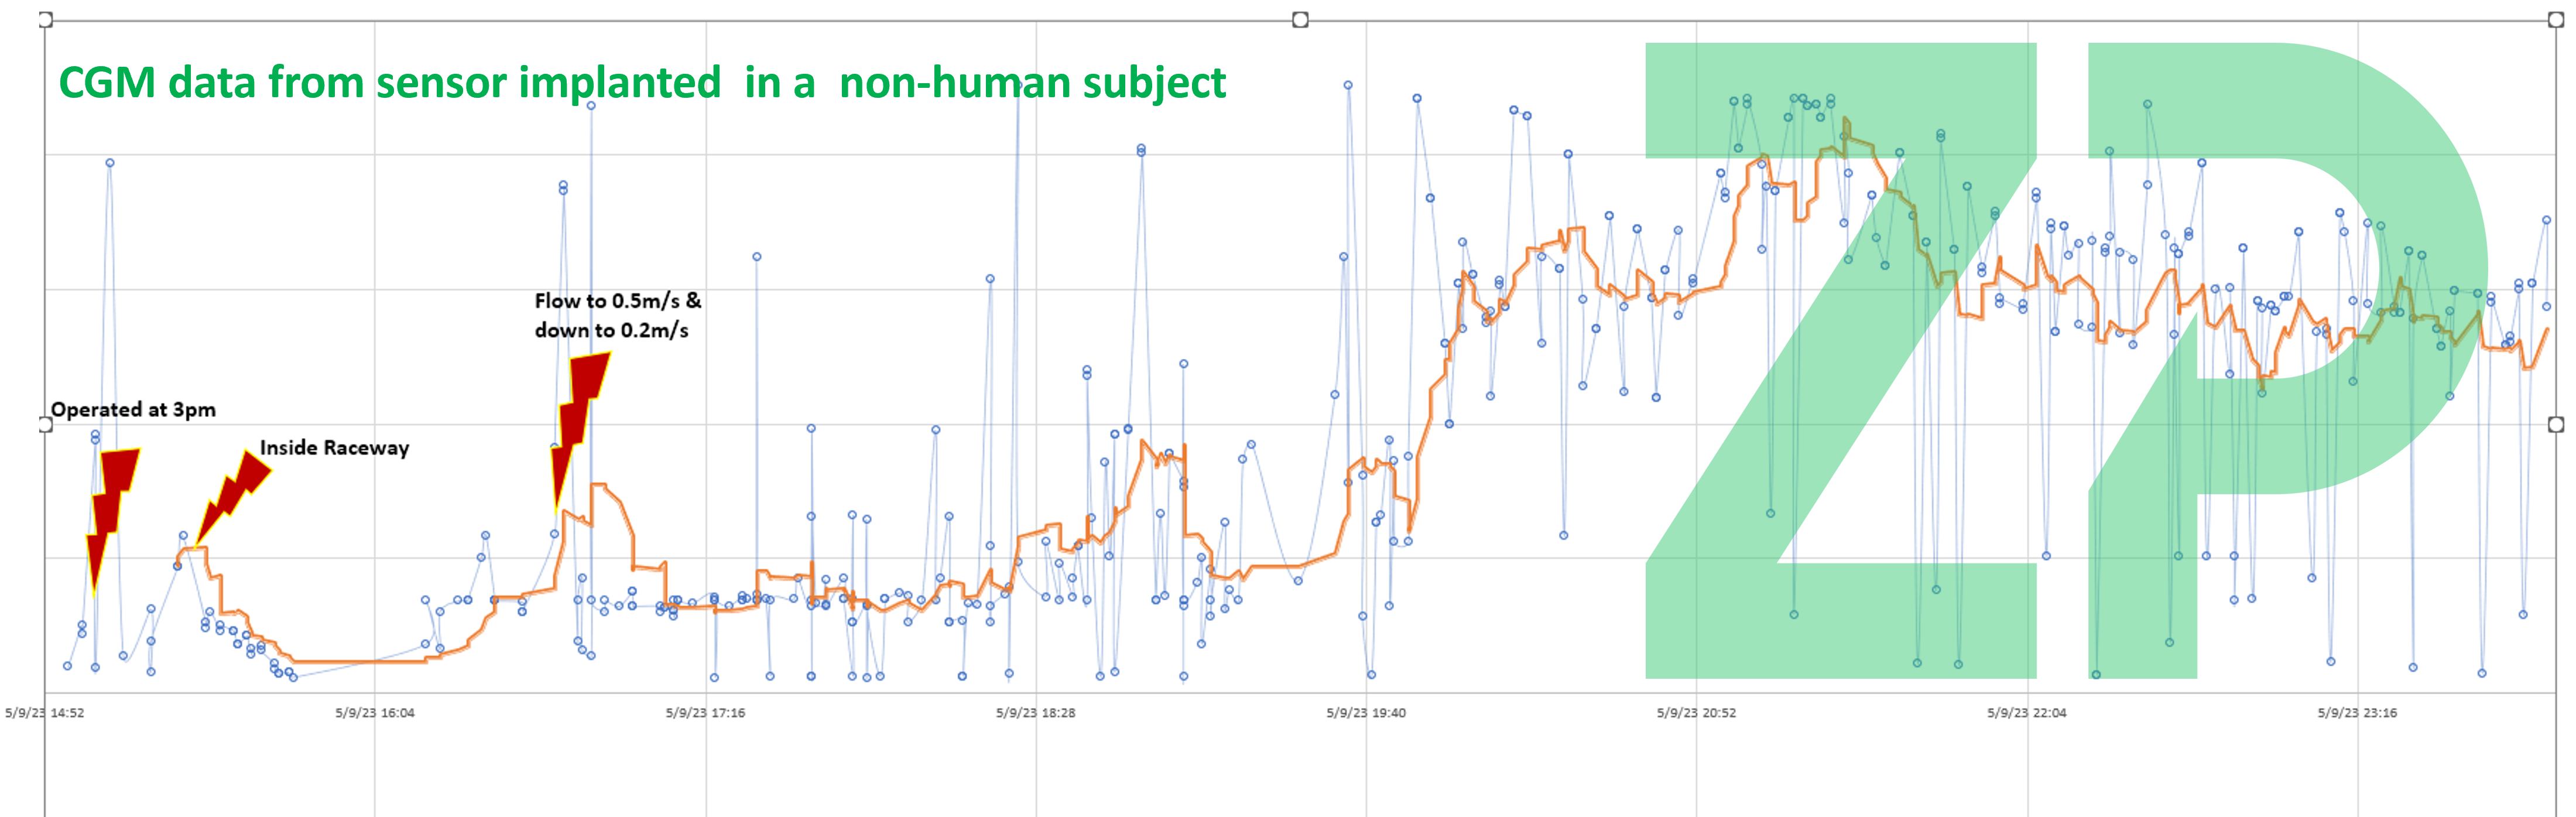
Task: Select the 5/9/23 17:16 axis label
Action: [705, 713]
